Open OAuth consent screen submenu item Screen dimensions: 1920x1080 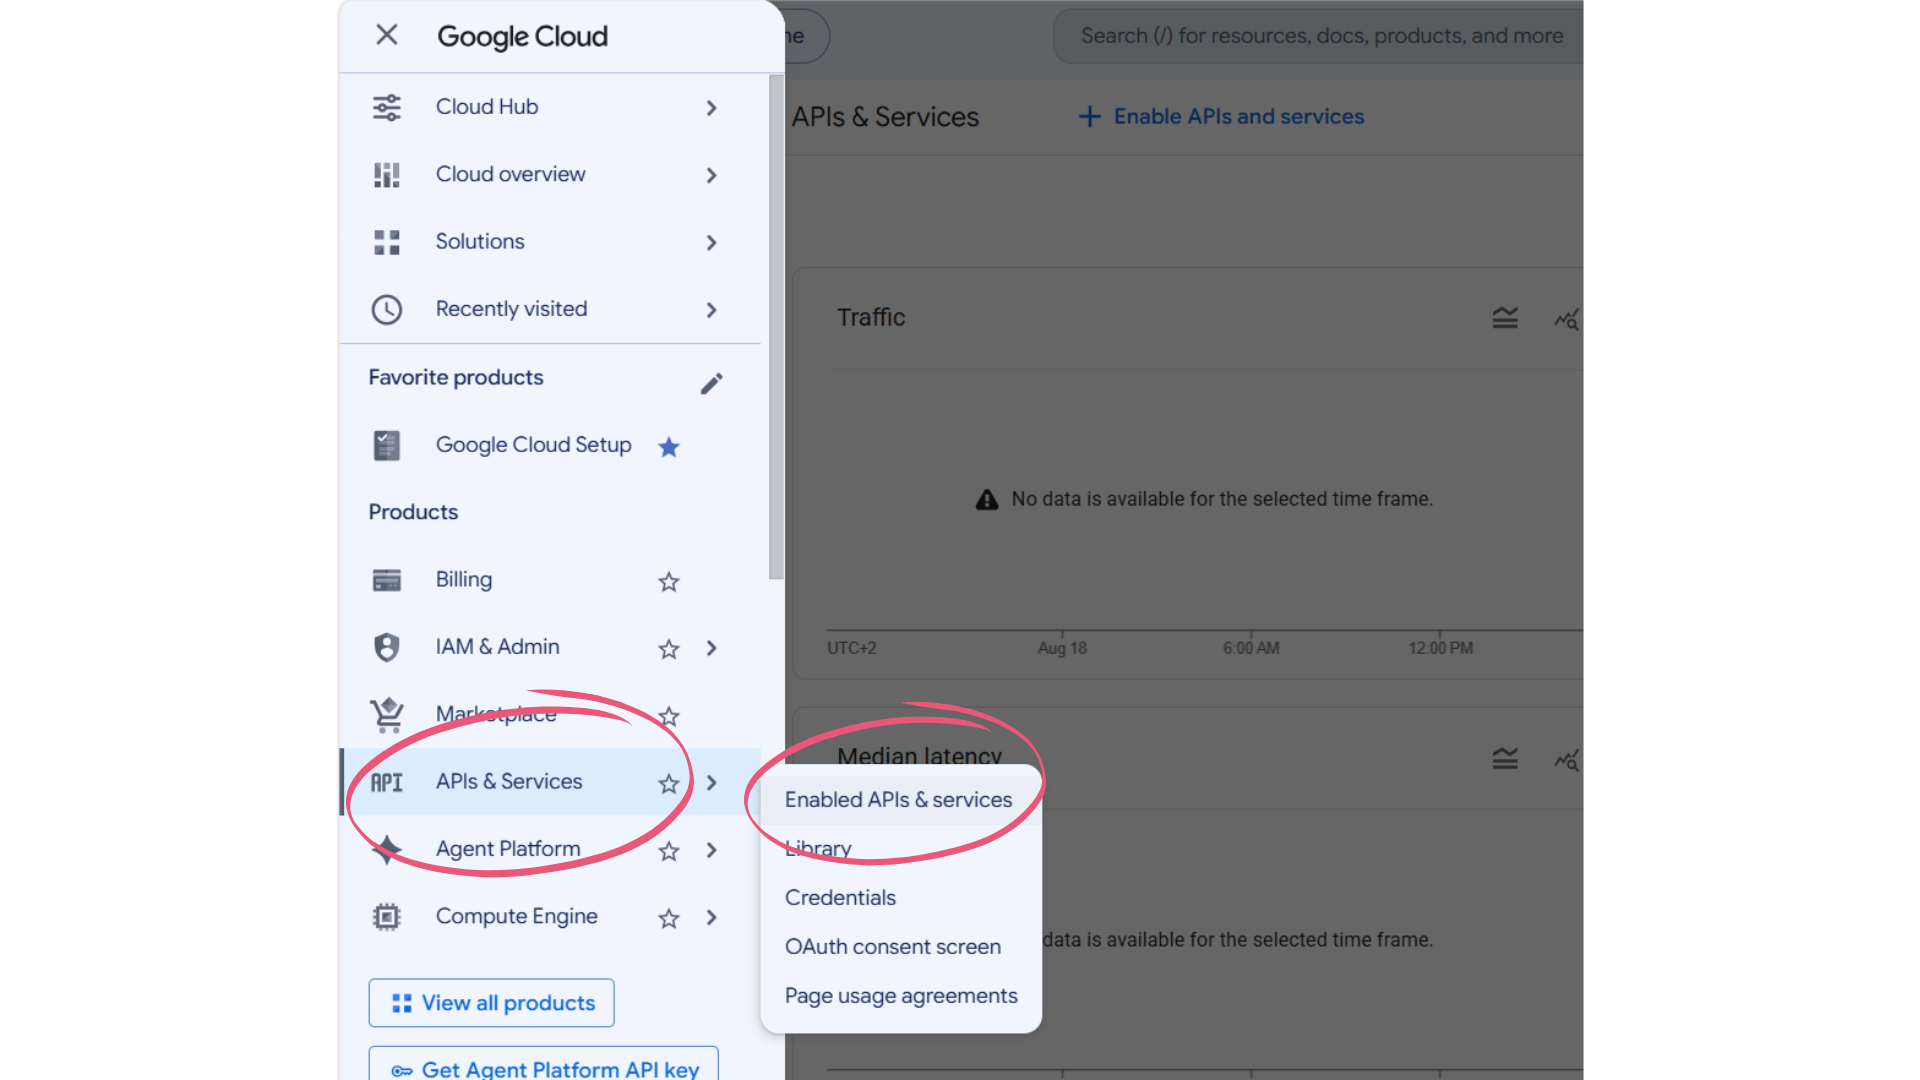tap(901, 947)
